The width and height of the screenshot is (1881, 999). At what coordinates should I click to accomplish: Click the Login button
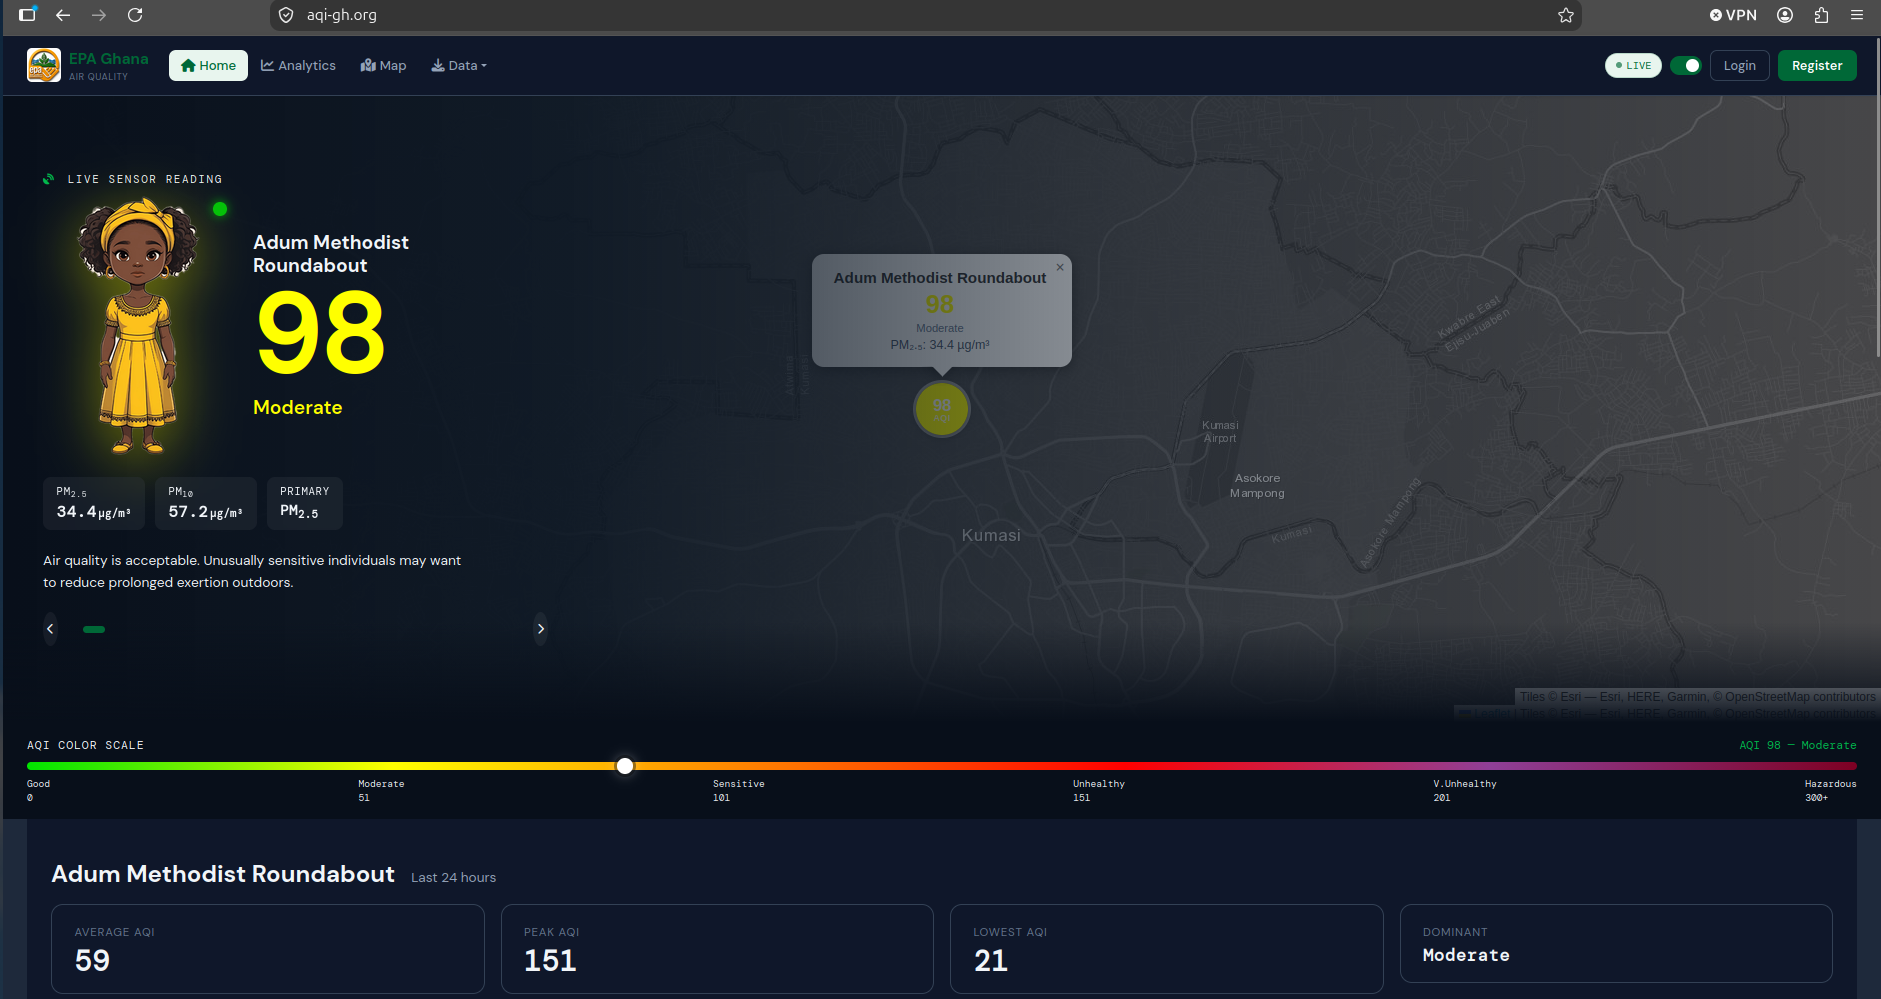tap(1740, 66)
